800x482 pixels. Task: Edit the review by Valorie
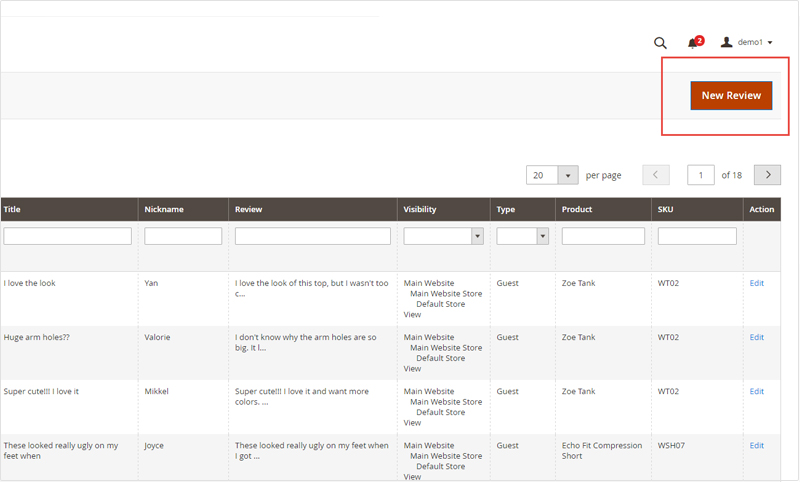pyautogui.click(x=757, y=337)
